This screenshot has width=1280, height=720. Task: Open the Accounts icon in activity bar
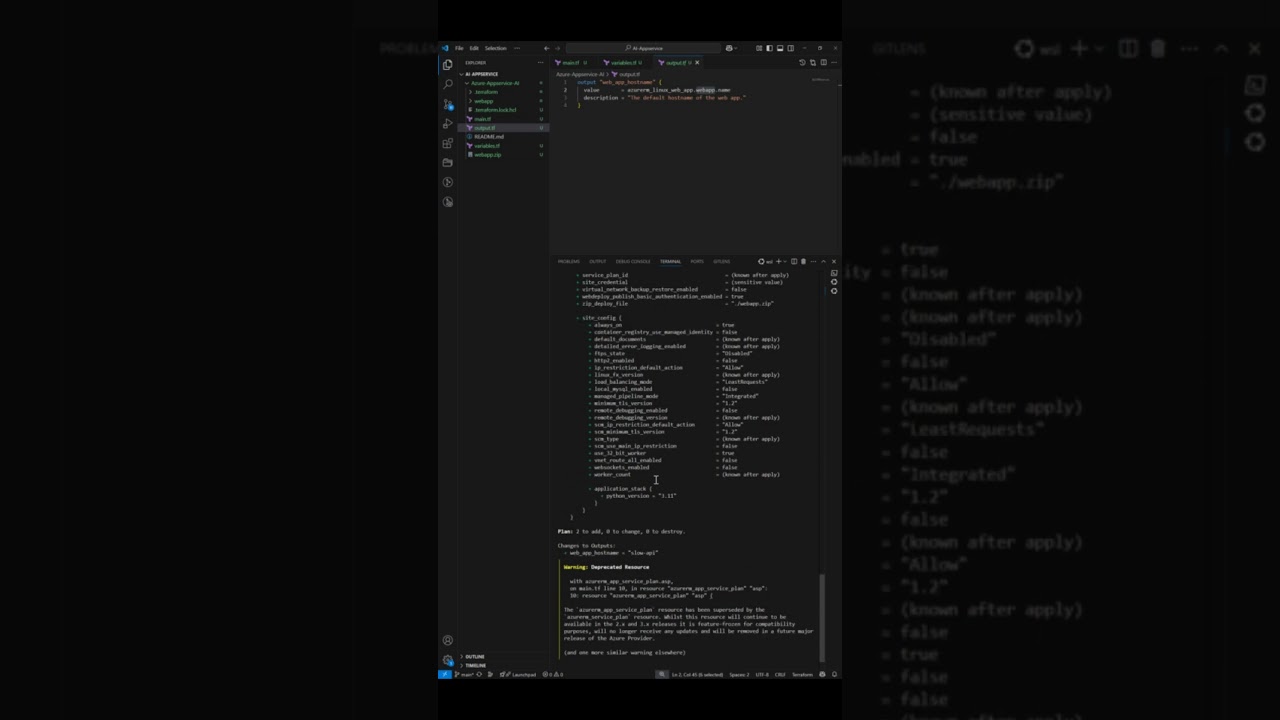(448, 640)
